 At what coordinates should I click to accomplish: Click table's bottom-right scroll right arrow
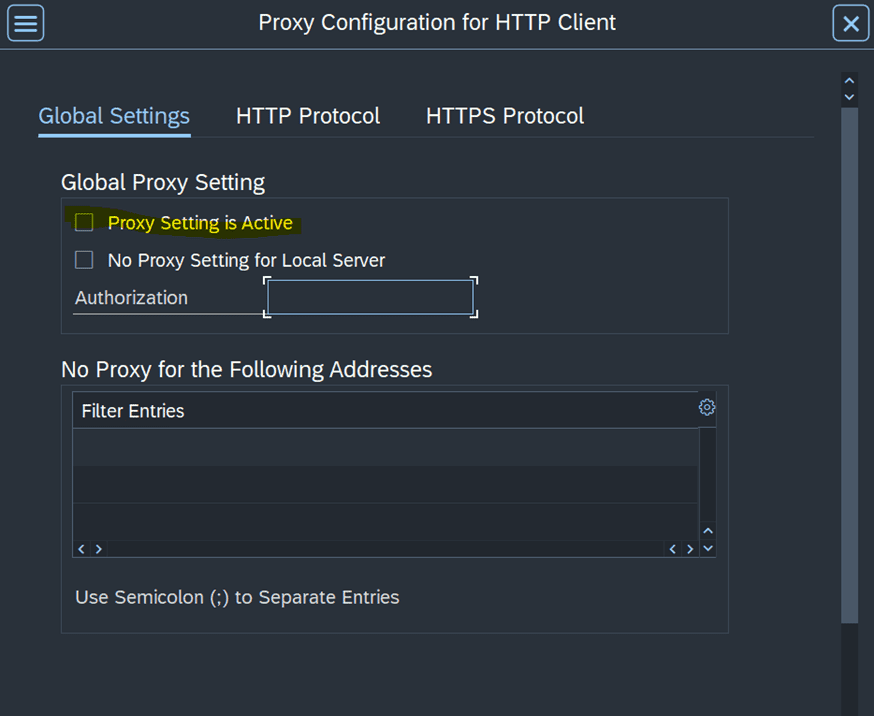click(690, 549)
